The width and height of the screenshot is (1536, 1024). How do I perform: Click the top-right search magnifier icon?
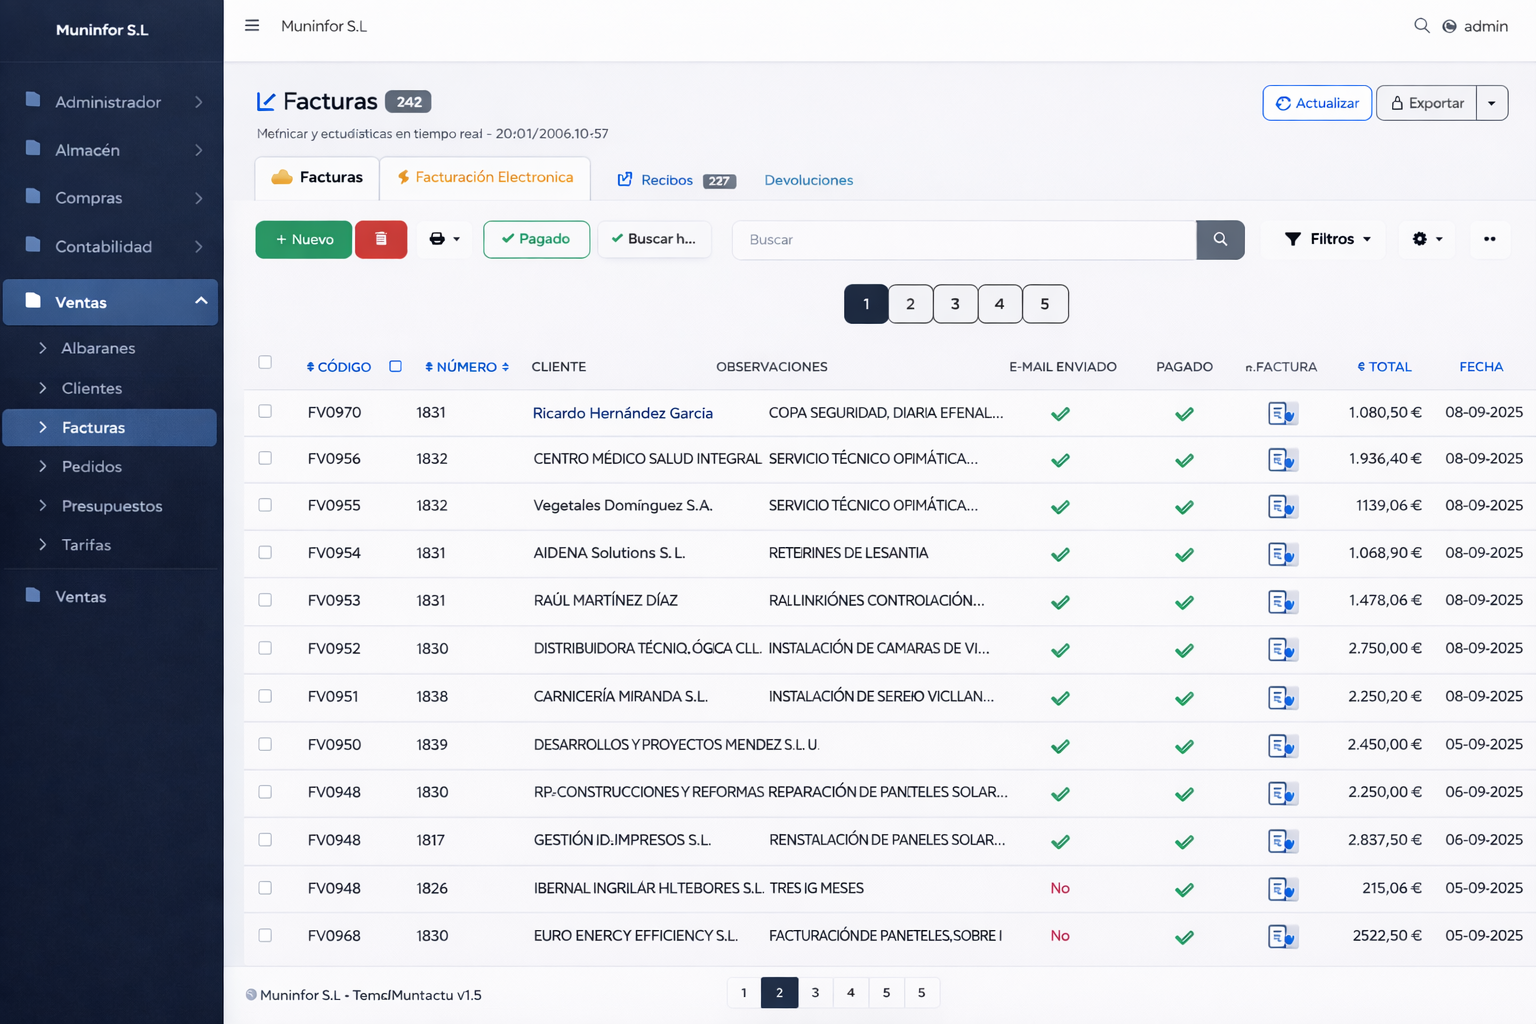click(x=1421, y=26)
